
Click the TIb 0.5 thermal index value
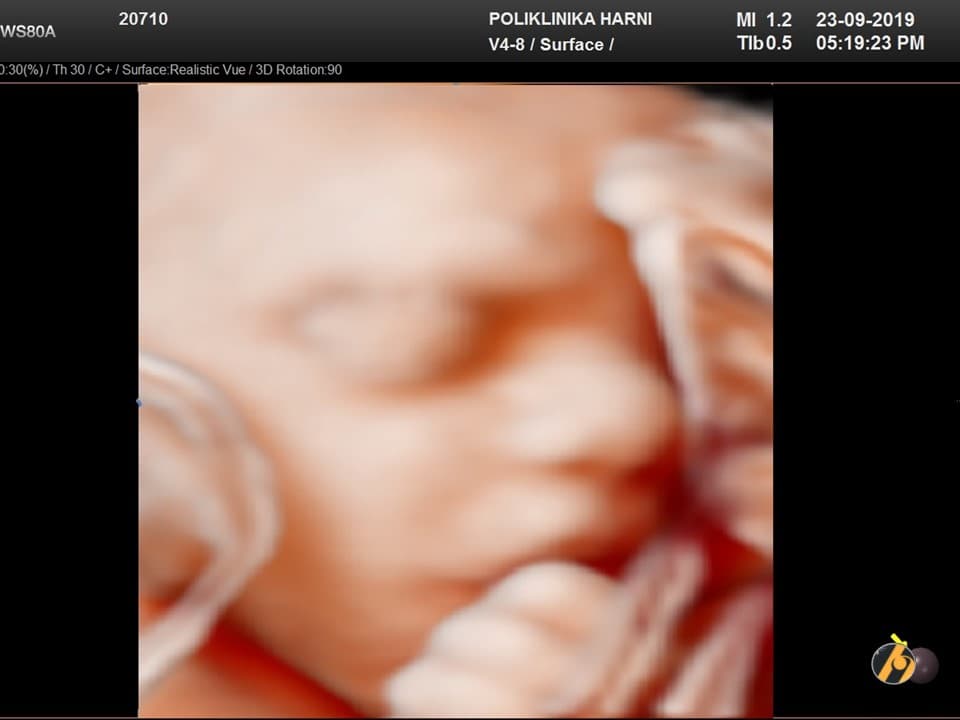pos(763,43)
